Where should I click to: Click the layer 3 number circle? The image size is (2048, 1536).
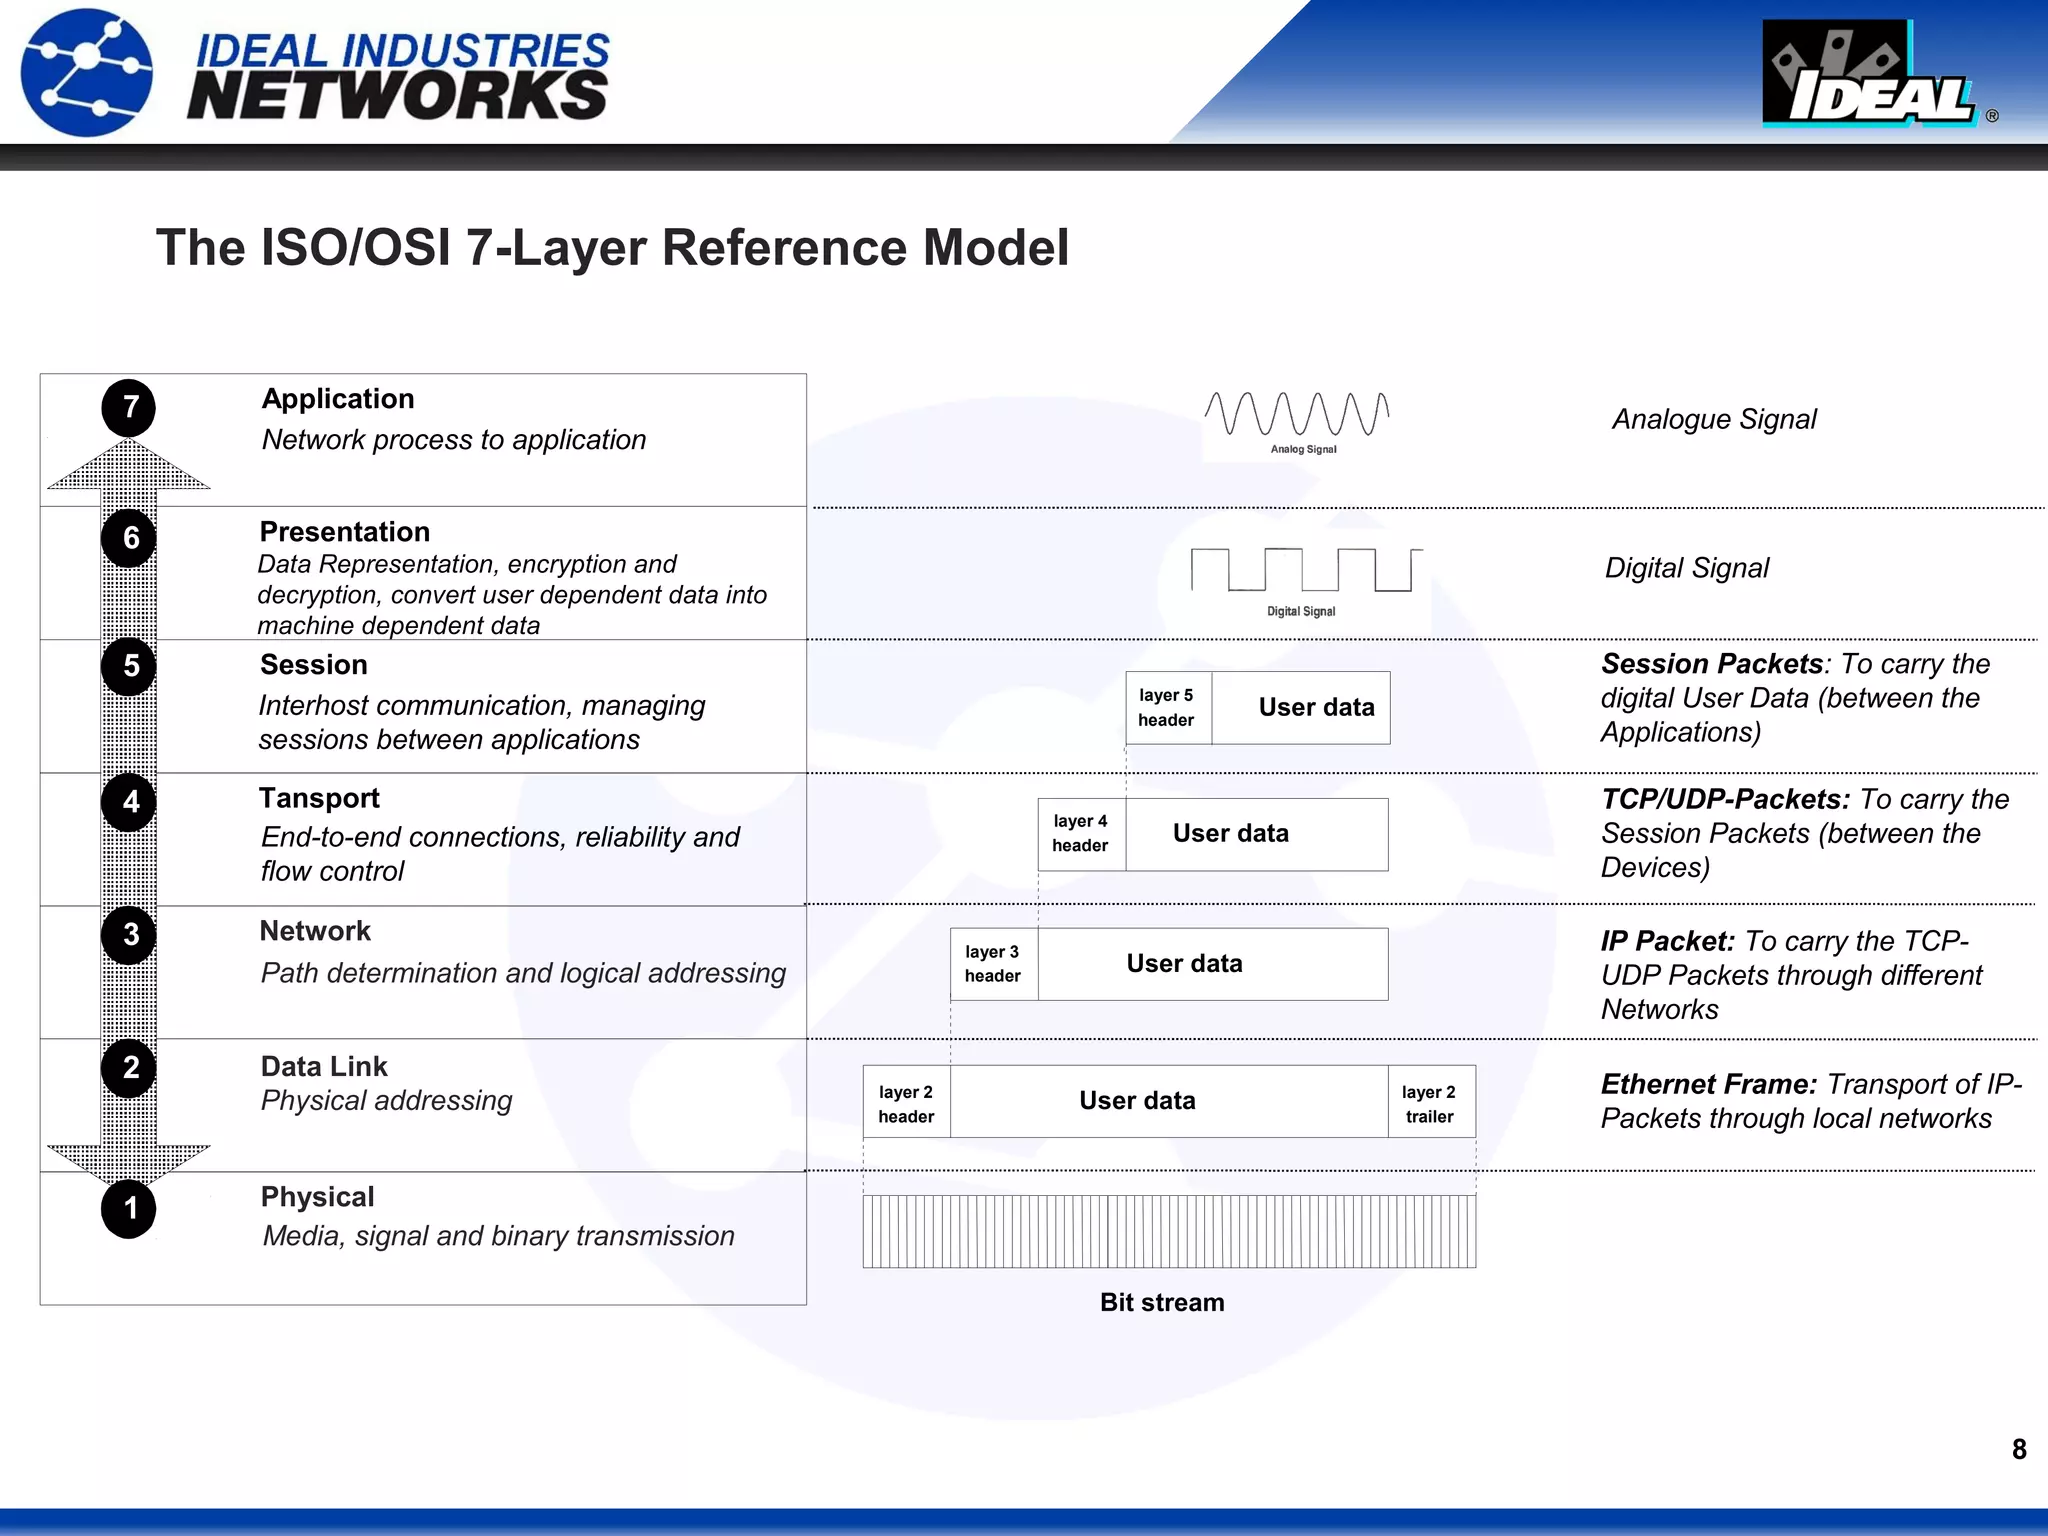(x=129, y=936)
